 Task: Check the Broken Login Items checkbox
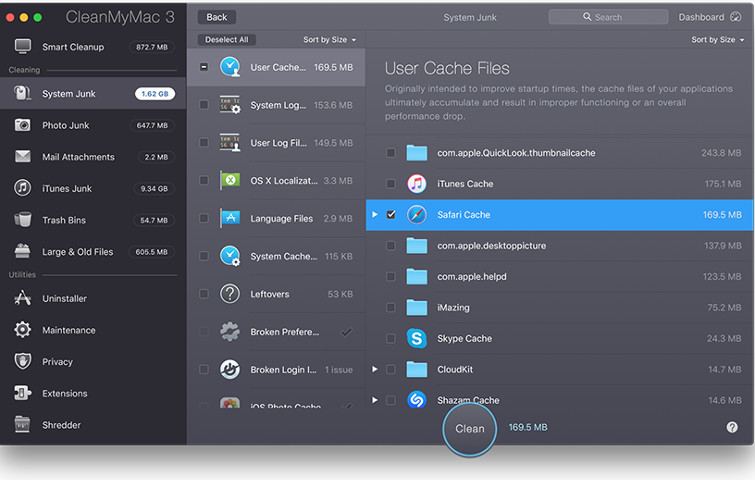click(x=204, y=369)
